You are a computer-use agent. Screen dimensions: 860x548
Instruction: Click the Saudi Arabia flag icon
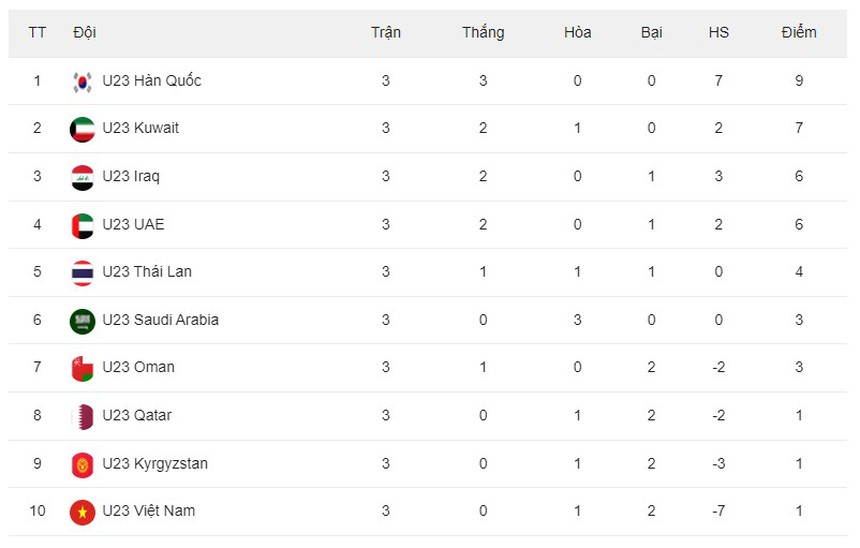click(83, 320)
